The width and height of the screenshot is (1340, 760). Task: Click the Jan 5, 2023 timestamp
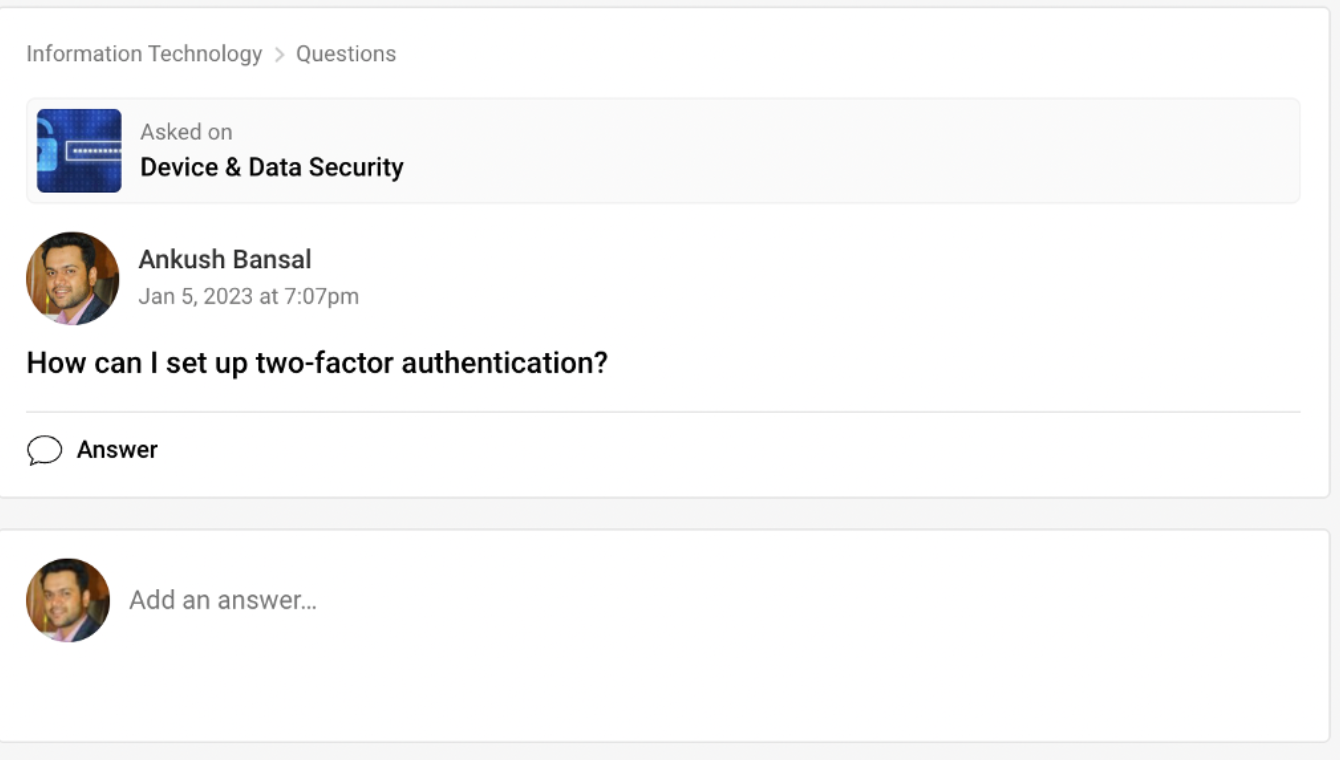(248, 296)
